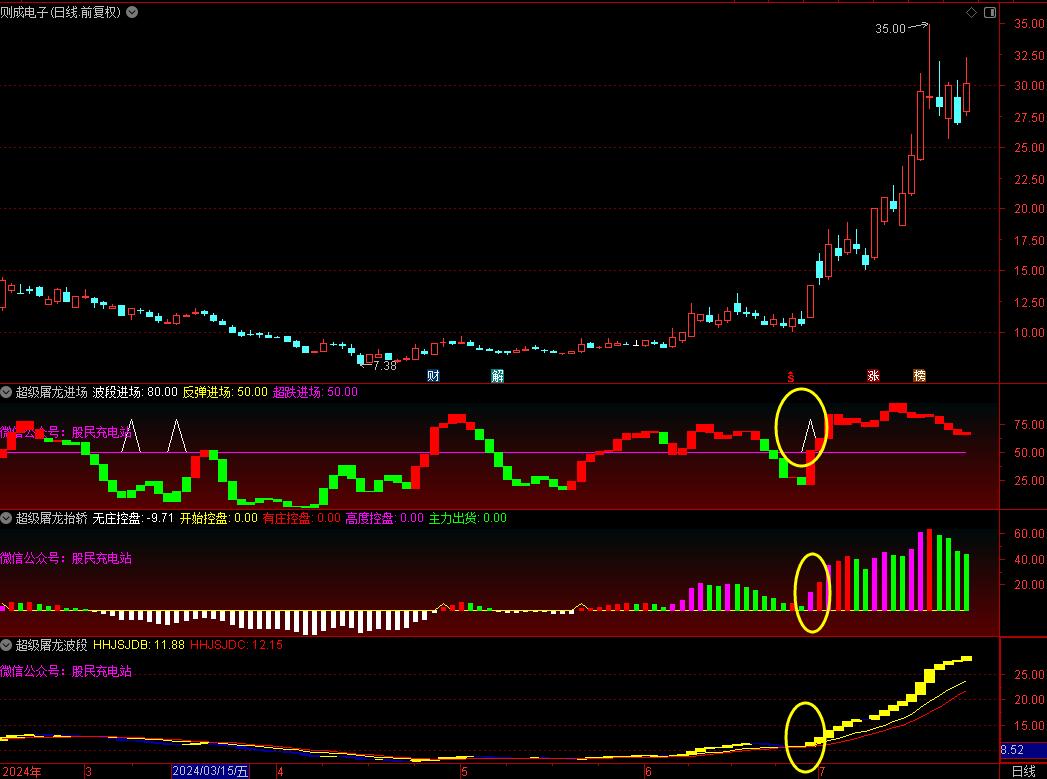The height and width of the screenshot is (779, 1047).
Task: Select the 2024/03/15/五 date marker
Action: (209, 771)
